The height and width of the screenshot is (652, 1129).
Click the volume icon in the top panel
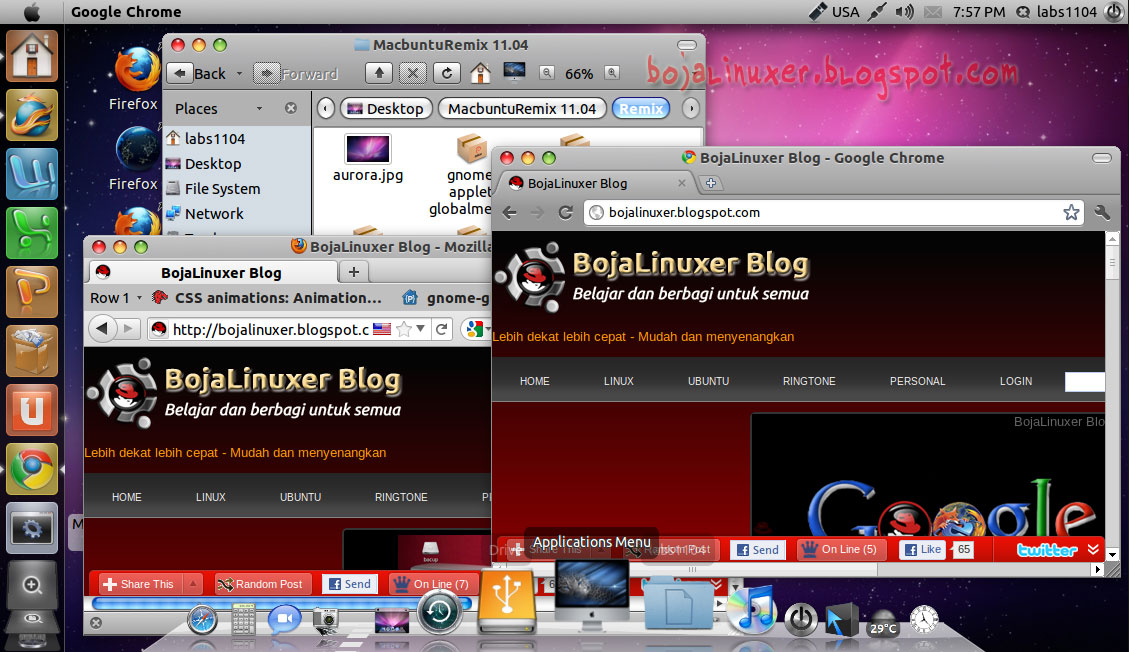904,12
